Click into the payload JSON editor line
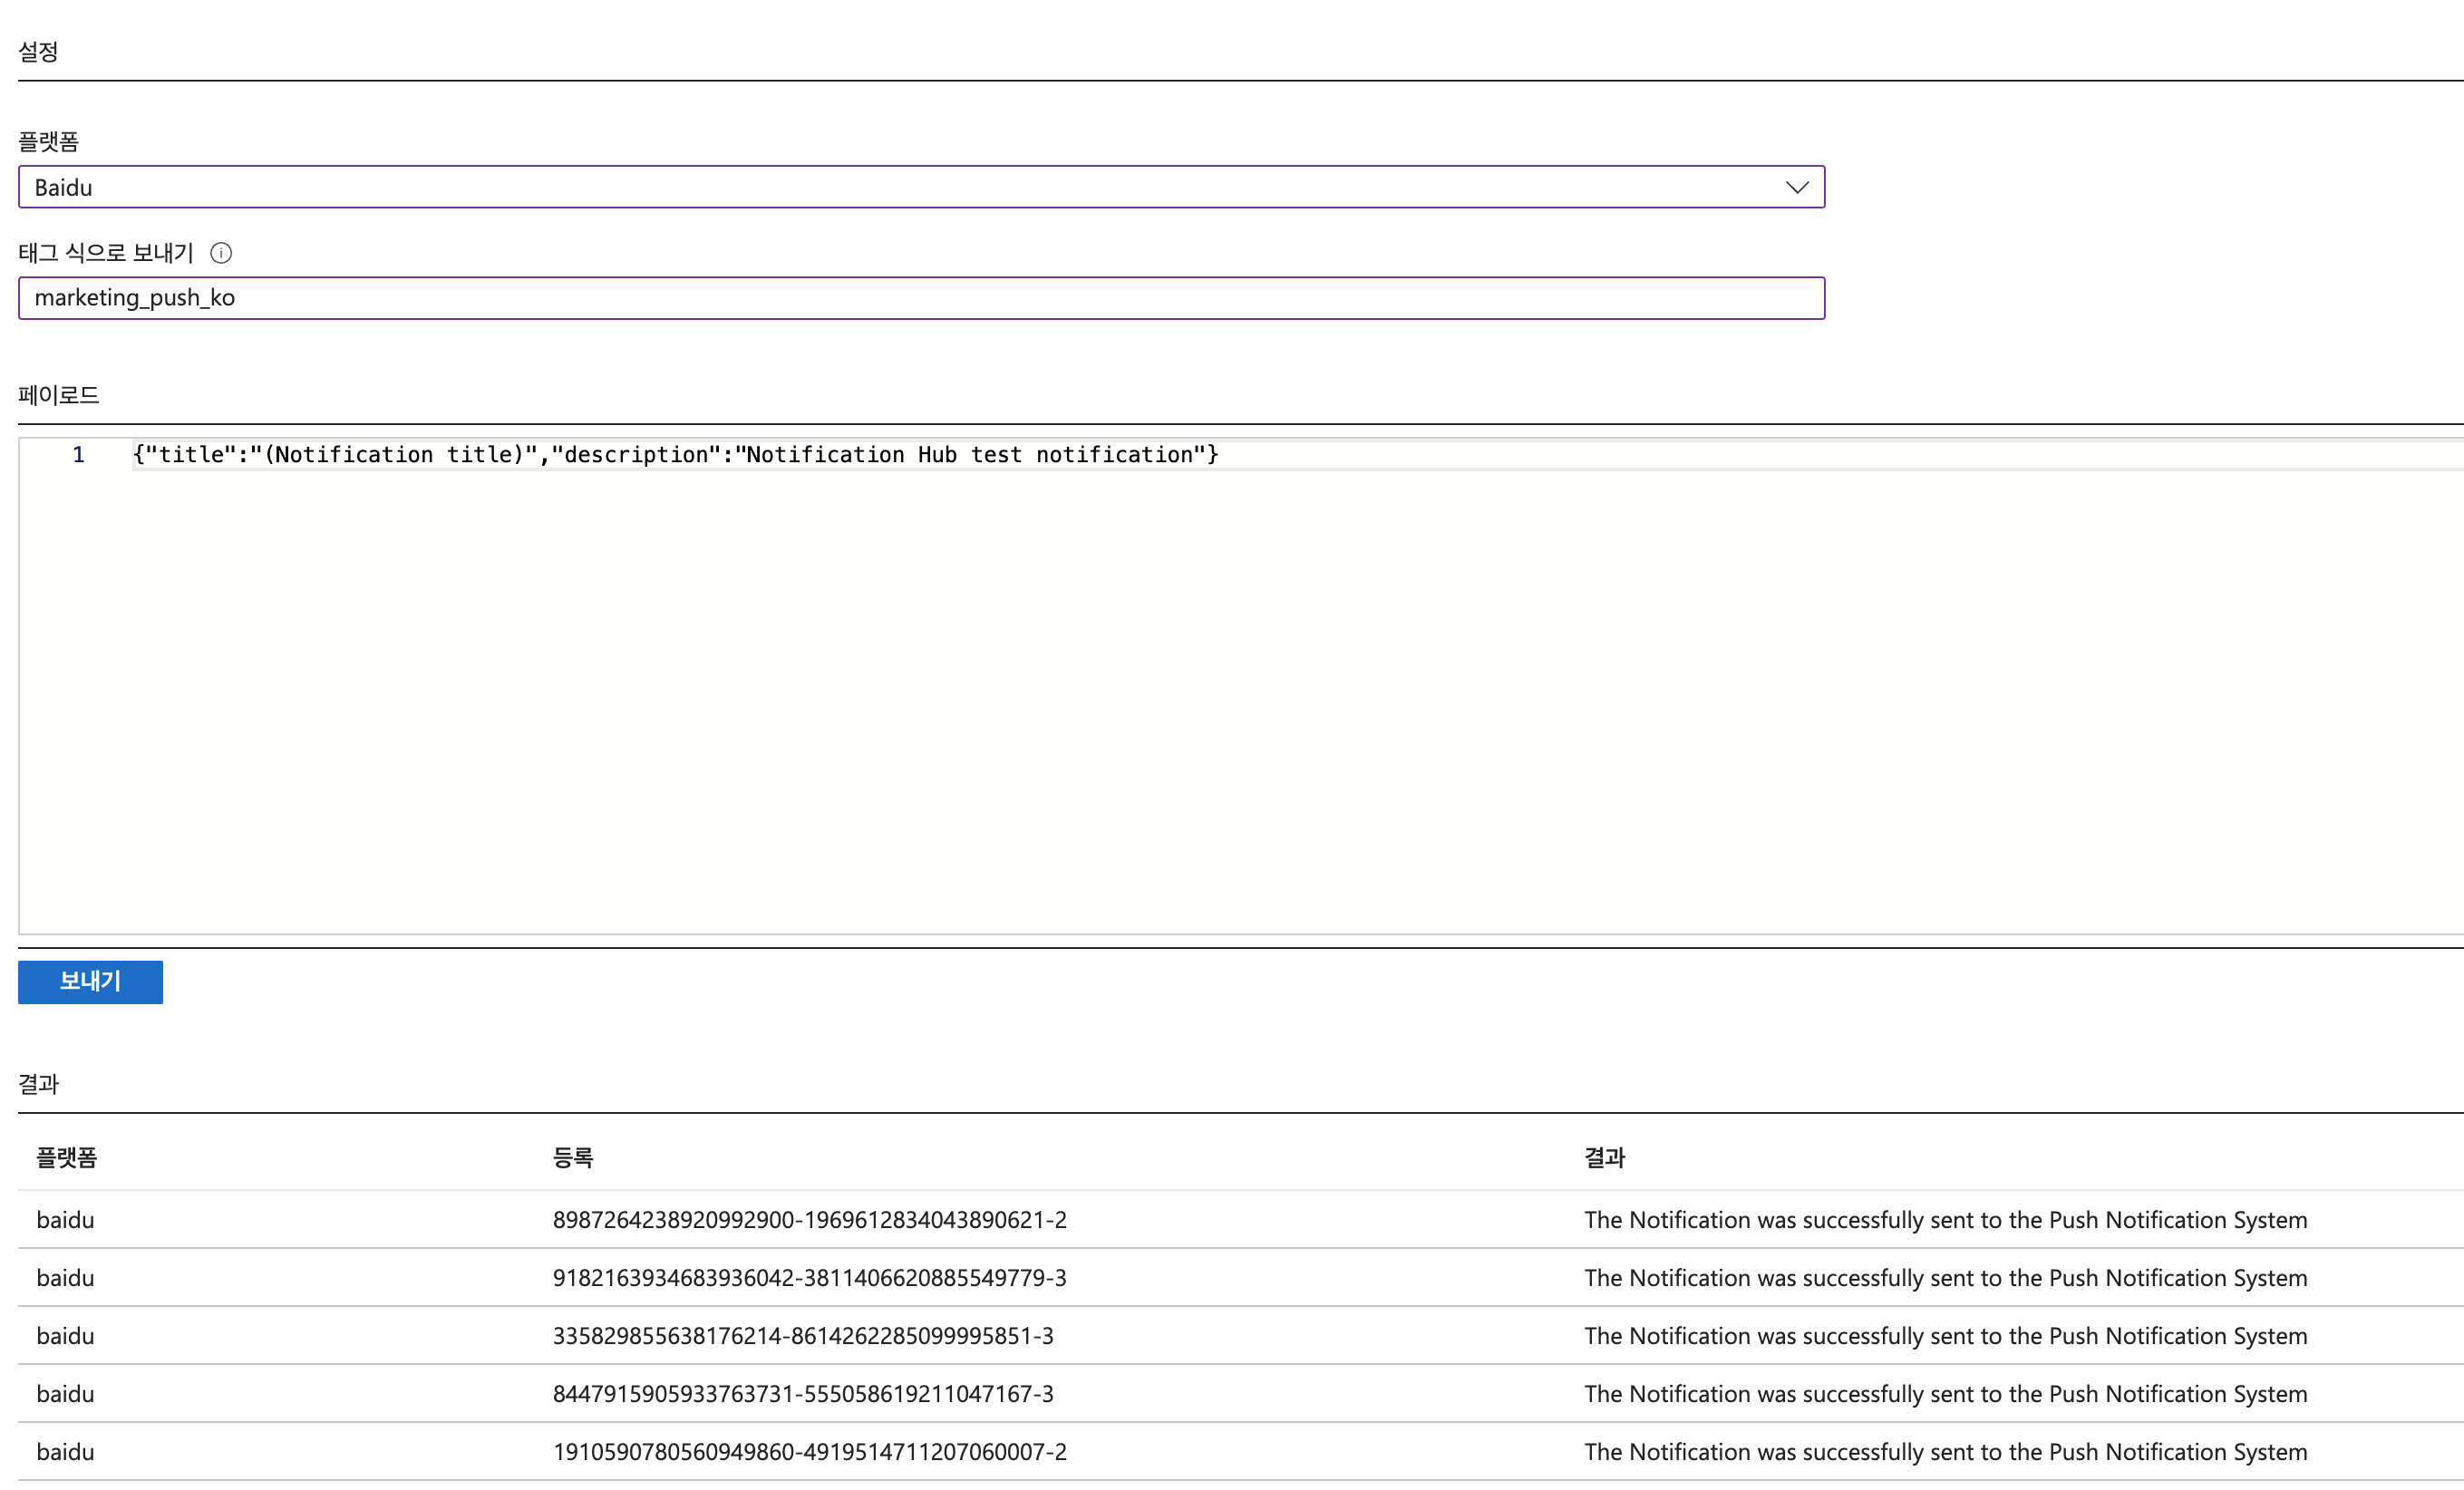Viewport: 2464px width, 1490px height. [675, 455]
